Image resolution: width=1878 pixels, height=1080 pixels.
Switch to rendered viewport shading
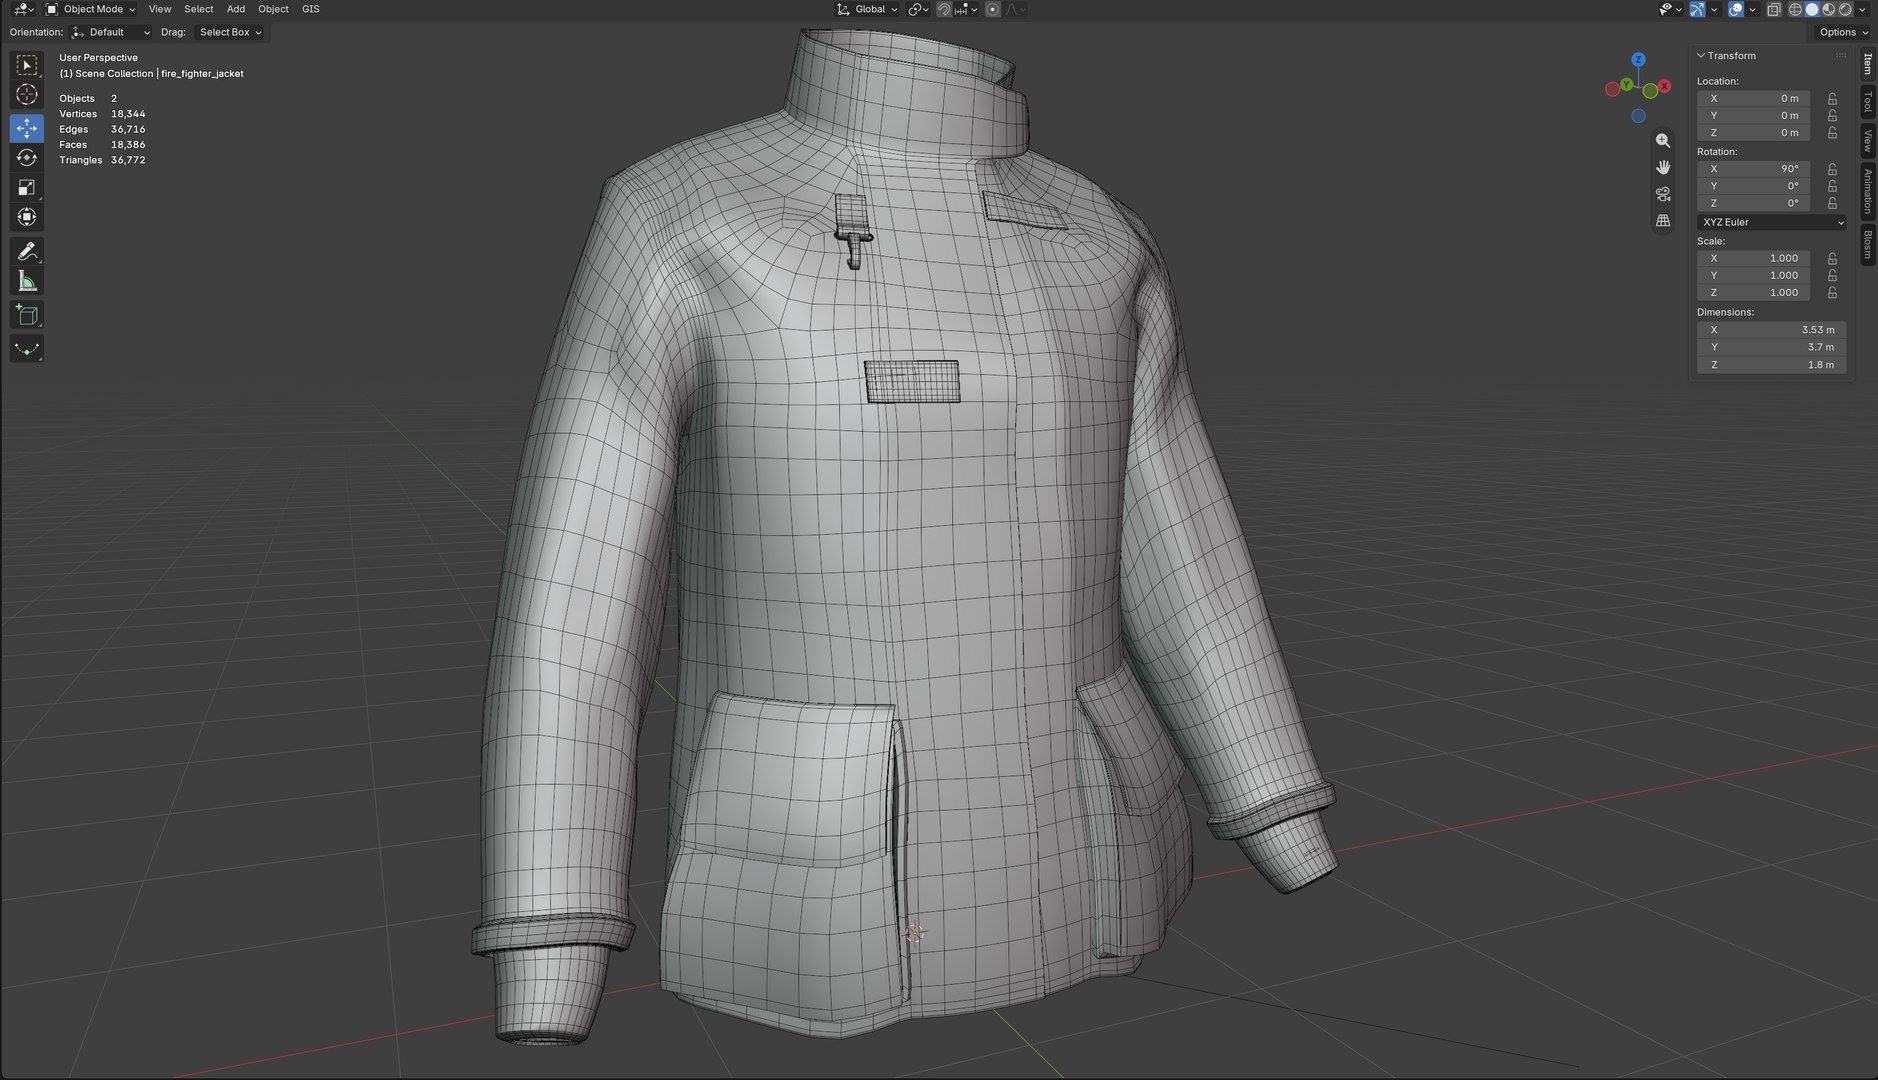[1846, 9]
